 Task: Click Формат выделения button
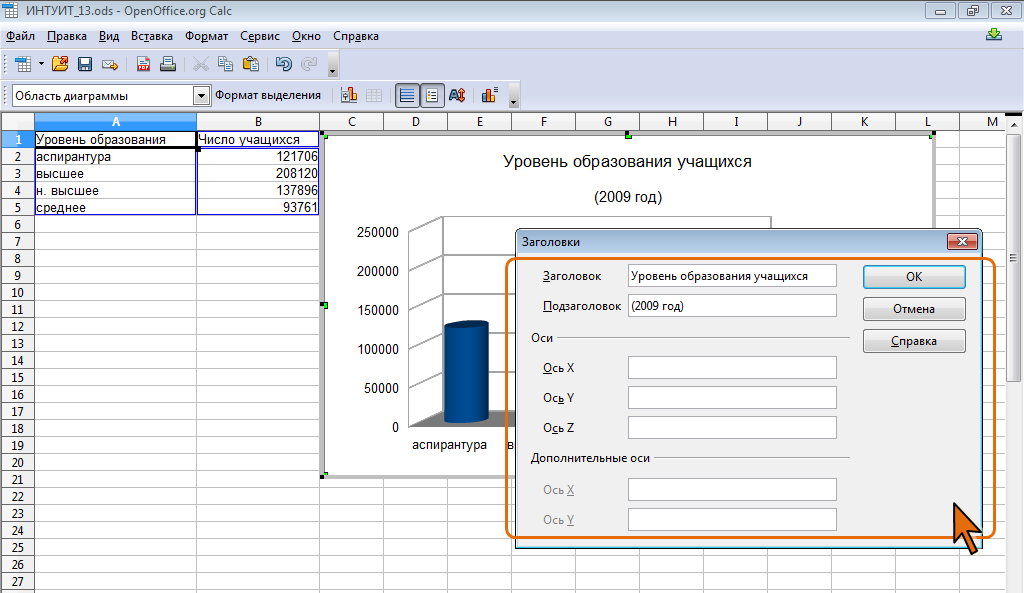point(268,95)
